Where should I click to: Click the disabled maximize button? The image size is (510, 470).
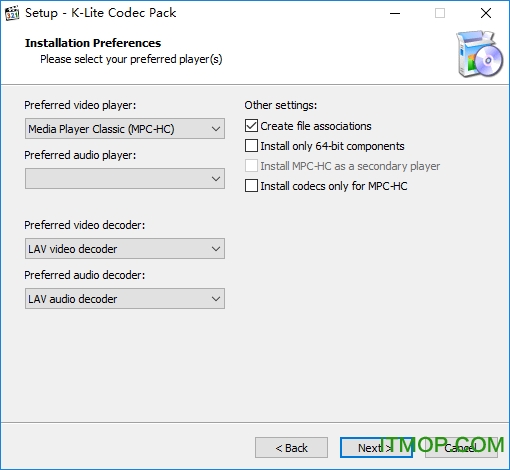(x=440, y=13)
